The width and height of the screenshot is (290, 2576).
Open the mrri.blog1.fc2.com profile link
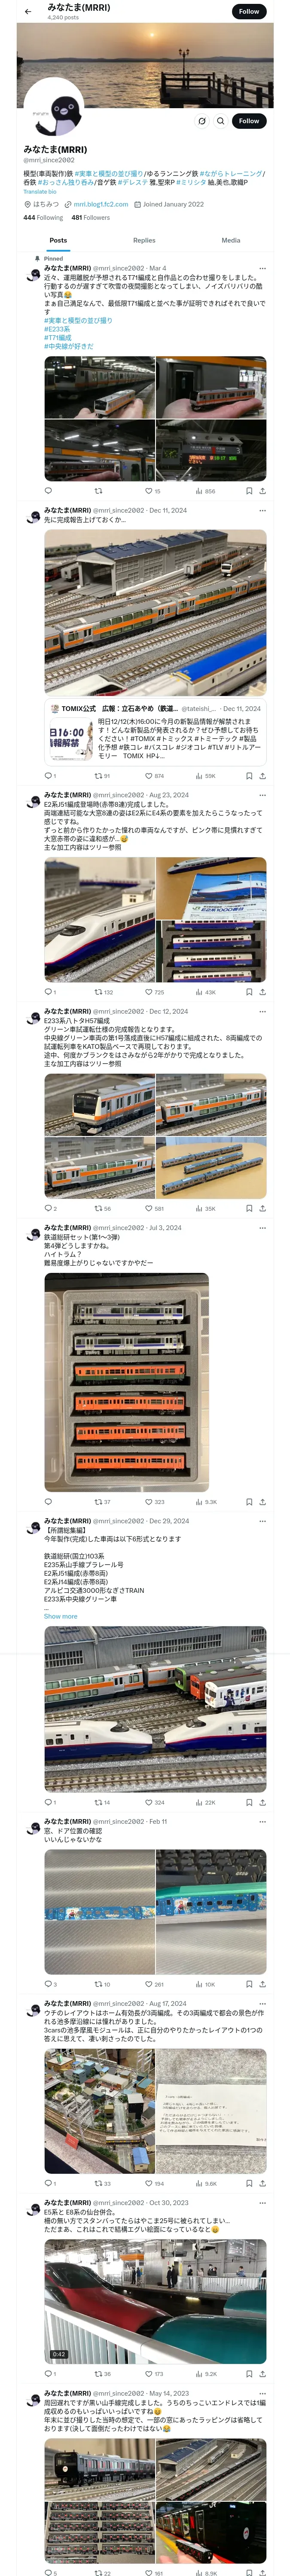click(x=100, y=204)
